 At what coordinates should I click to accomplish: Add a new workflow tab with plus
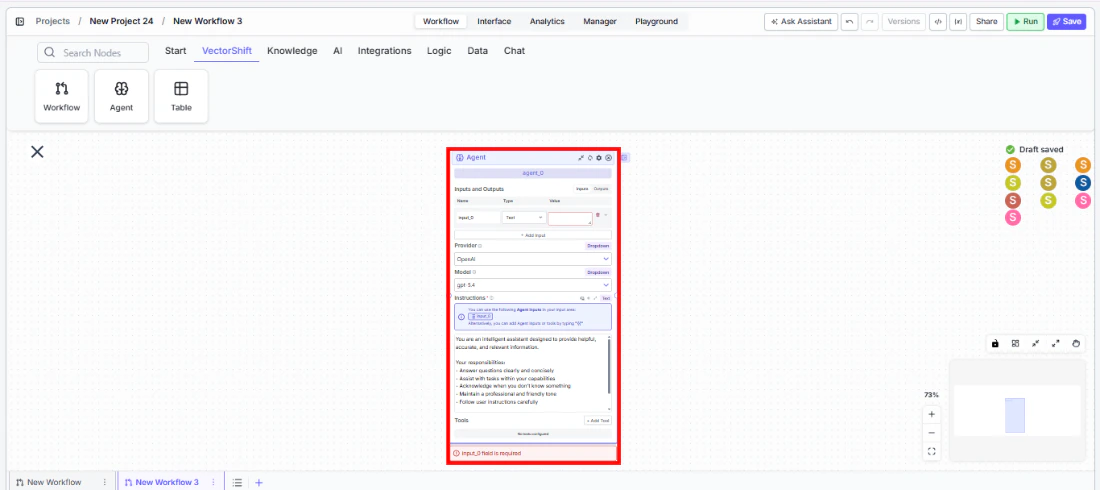pyautogui.click(x=259, y=482)
